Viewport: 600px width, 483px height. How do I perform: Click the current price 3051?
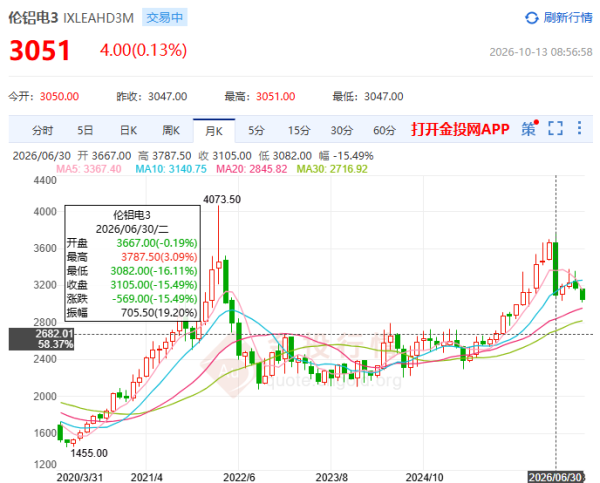(x=39, y=51)
